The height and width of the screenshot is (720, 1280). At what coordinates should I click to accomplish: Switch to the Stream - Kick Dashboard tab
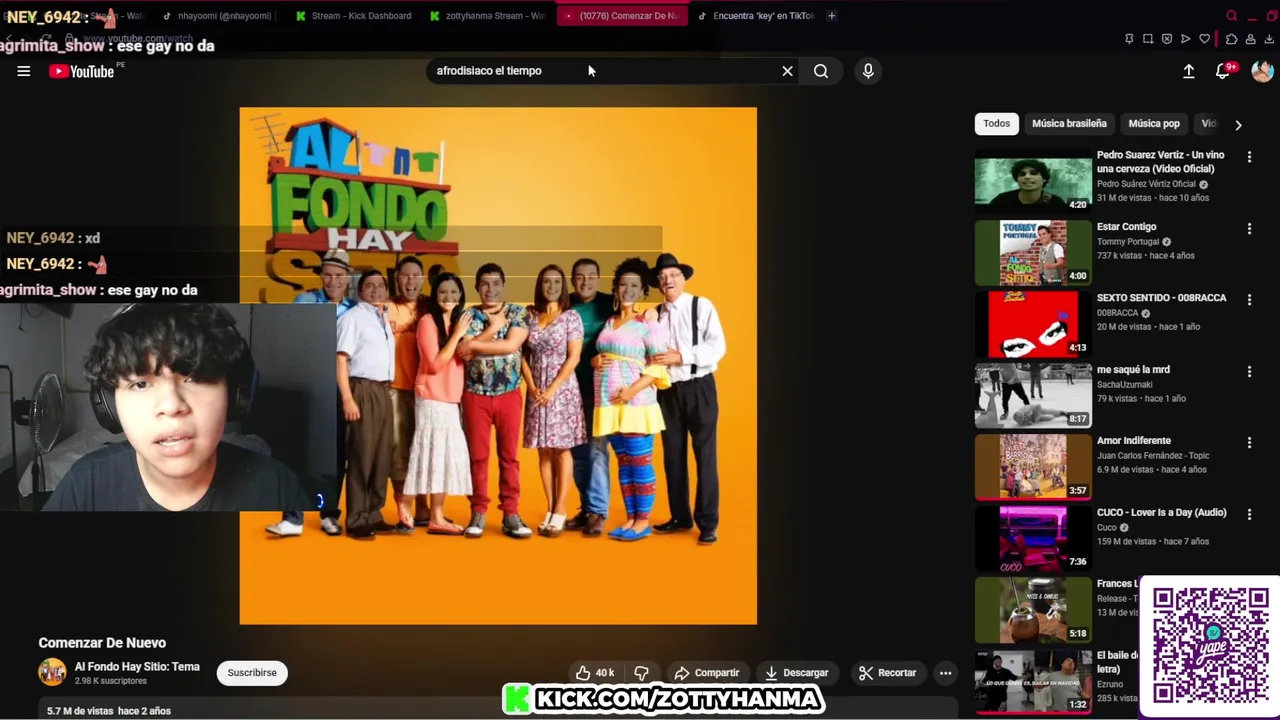(354, 16)
